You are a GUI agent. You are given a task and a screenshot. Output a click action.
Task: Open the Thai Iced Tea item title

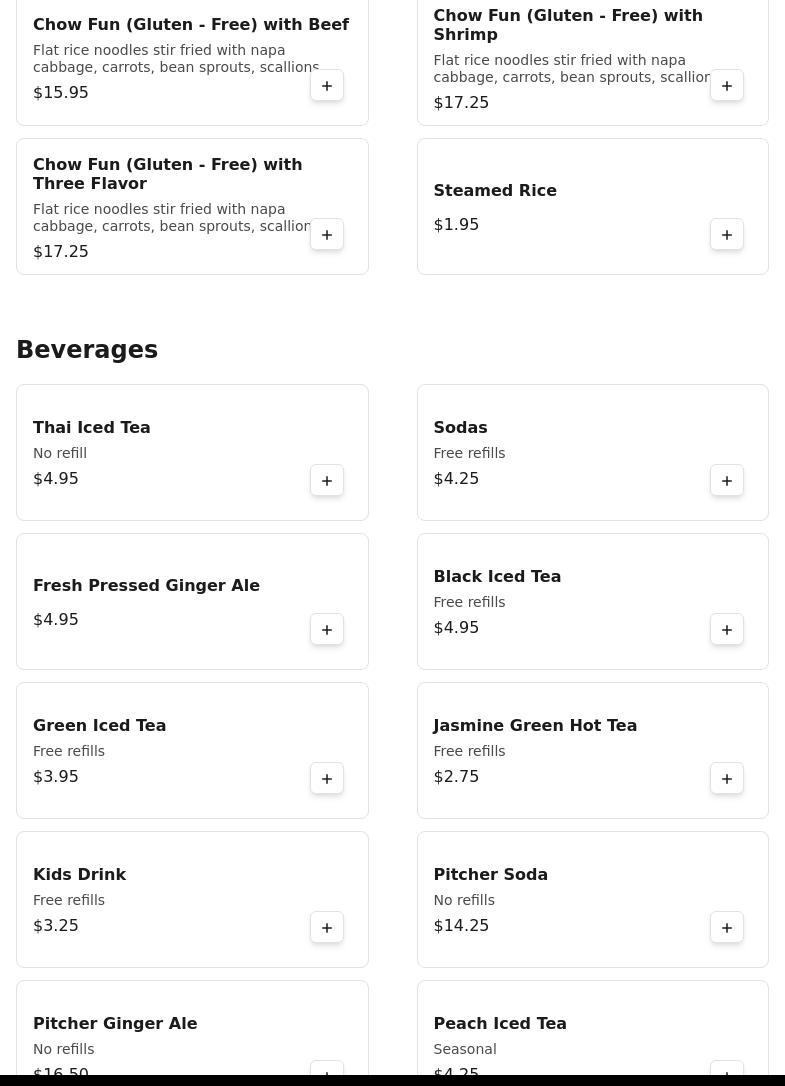pos(91,427)
